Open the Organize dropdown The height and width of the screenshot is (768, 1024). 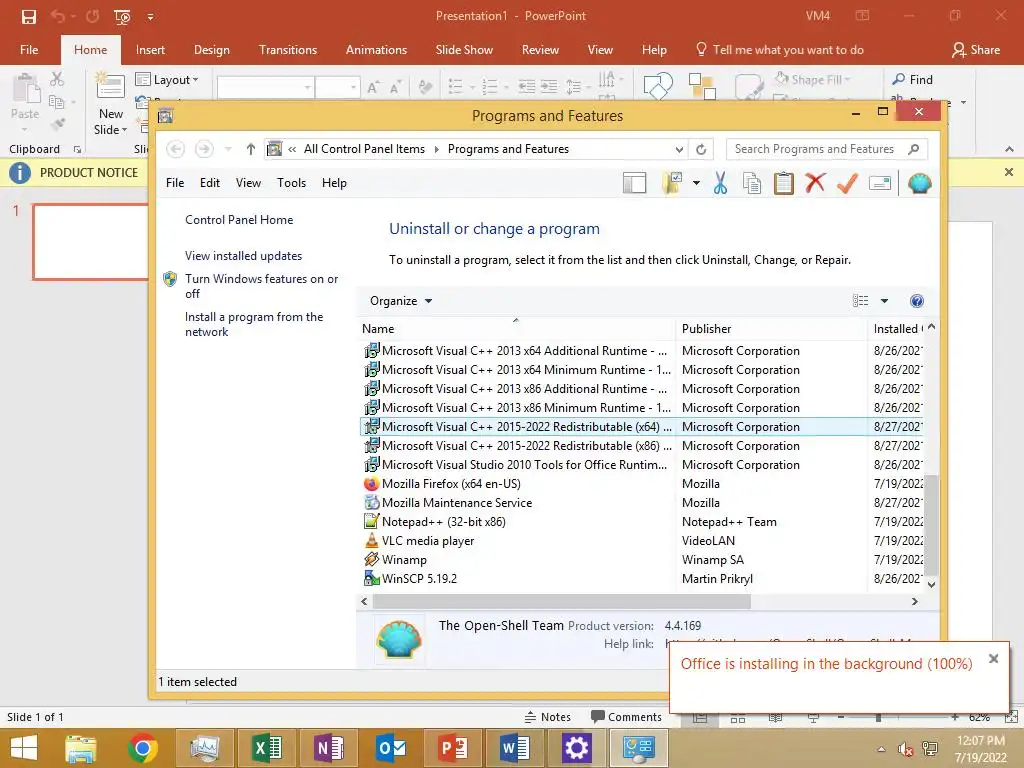401,301
